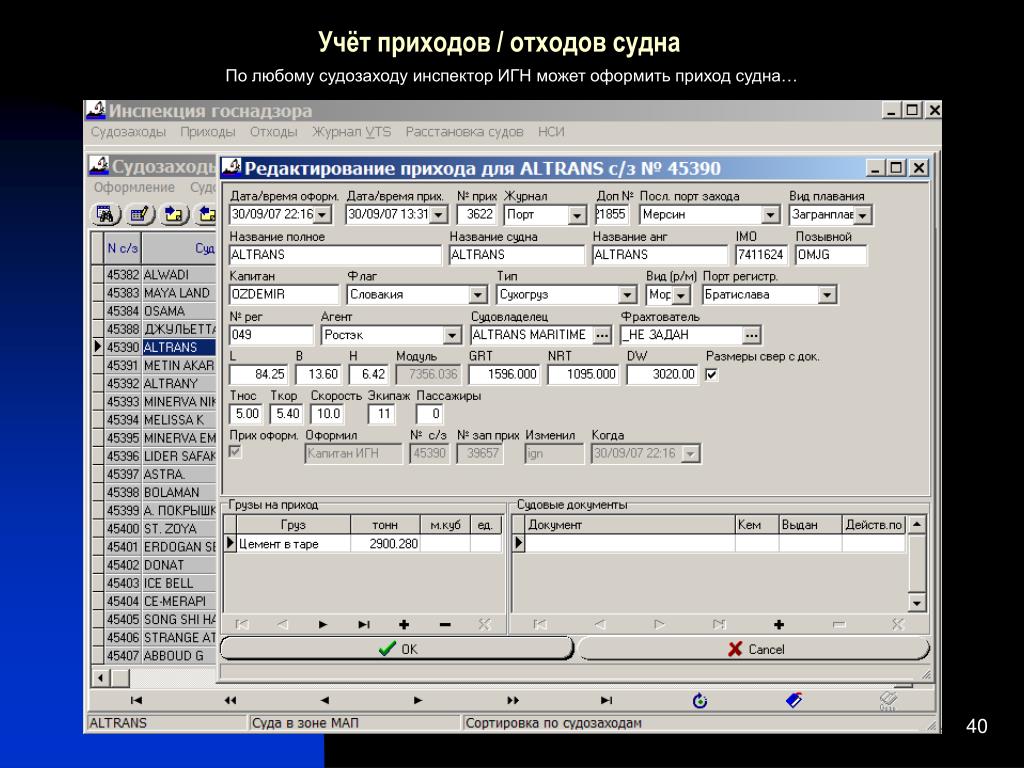The image size is (1024, 768).
Task: Open the Приходы menu
Action: pos(208,132)
